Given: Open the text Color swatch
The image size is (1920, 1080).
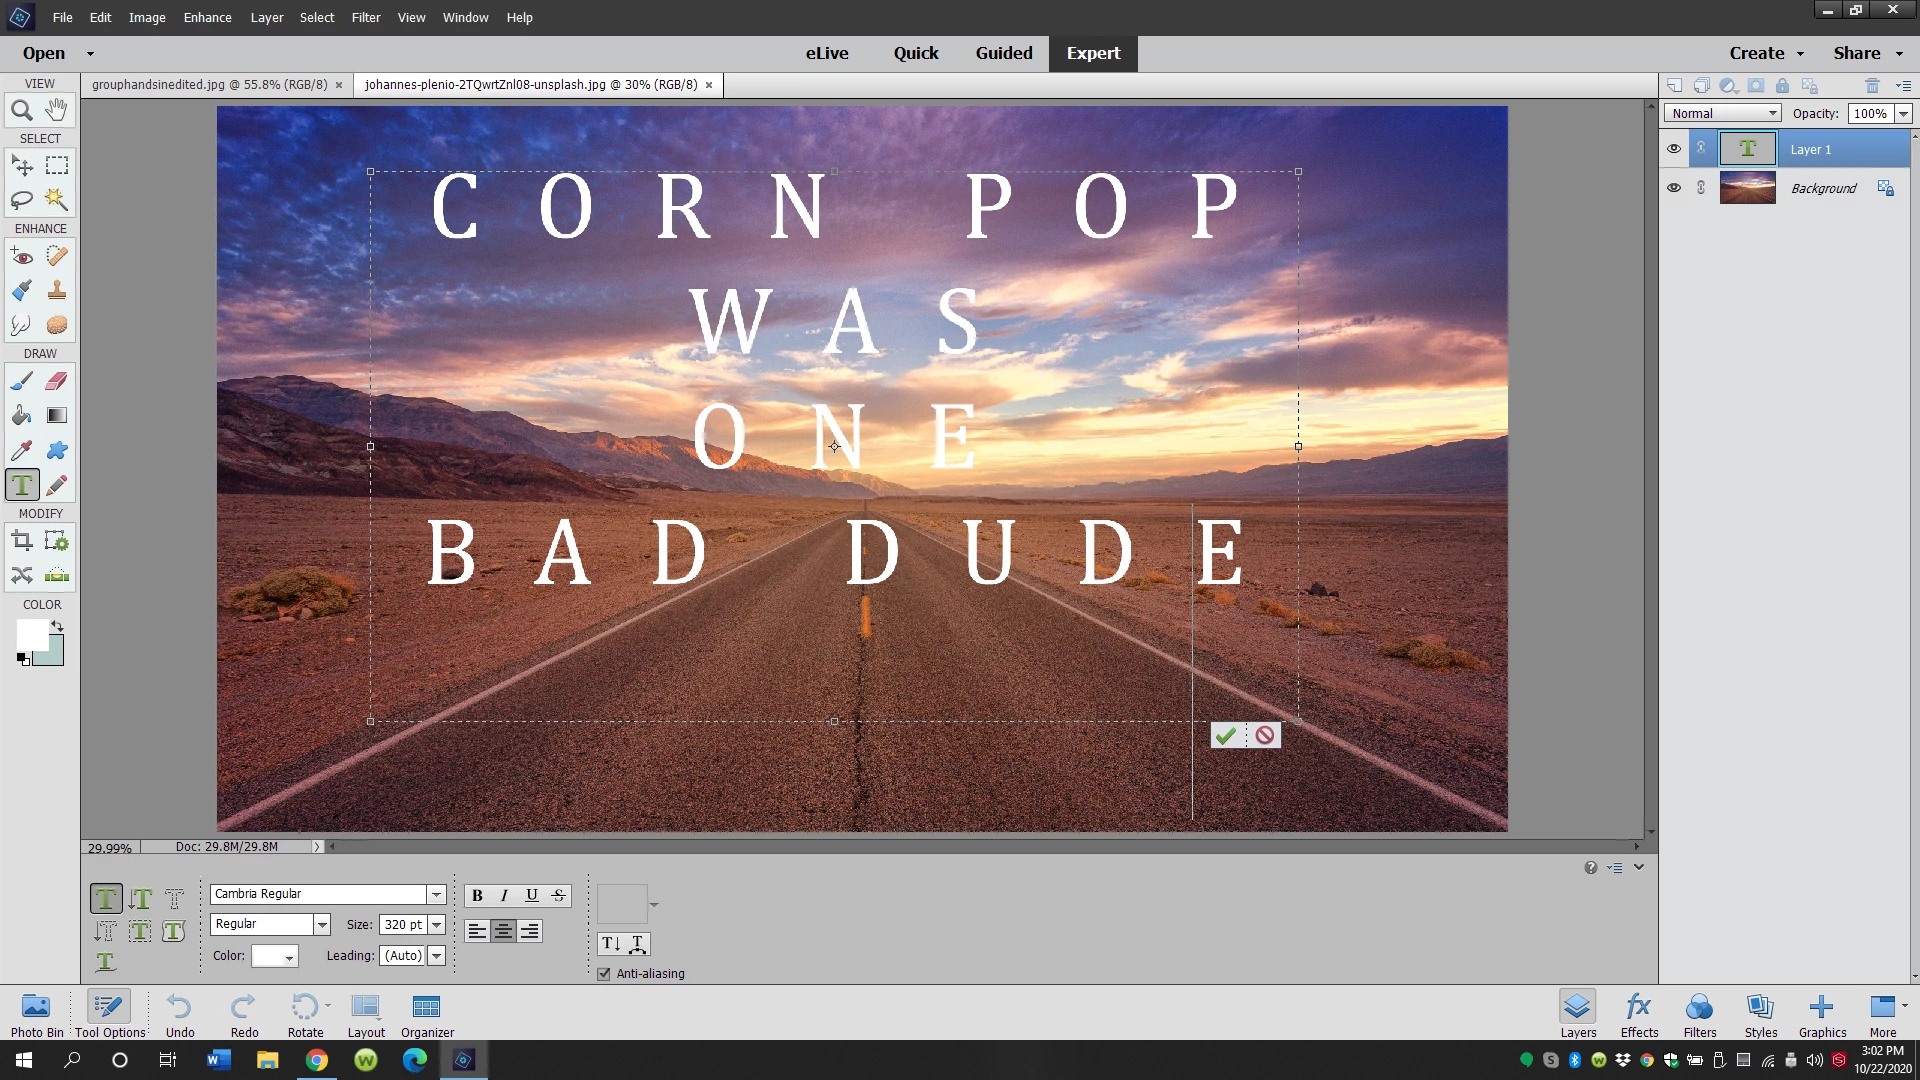Looking at the screenshot, I should coord(274,957).
